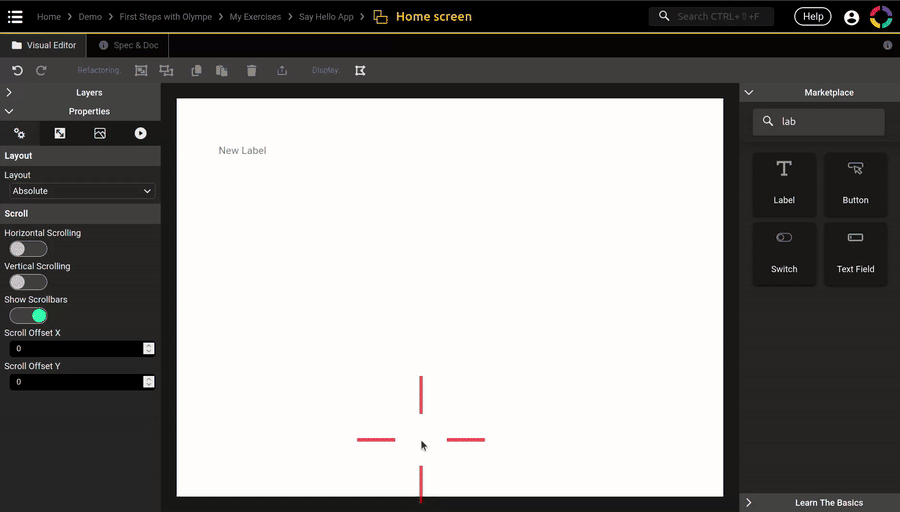Viewport: 900px width, 512px height.
Task: Click the copy icon in toolbar
Action: [196, 70]
